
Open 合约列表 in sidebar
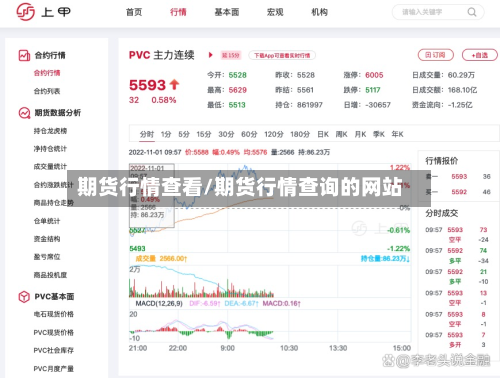coord(47,91)
